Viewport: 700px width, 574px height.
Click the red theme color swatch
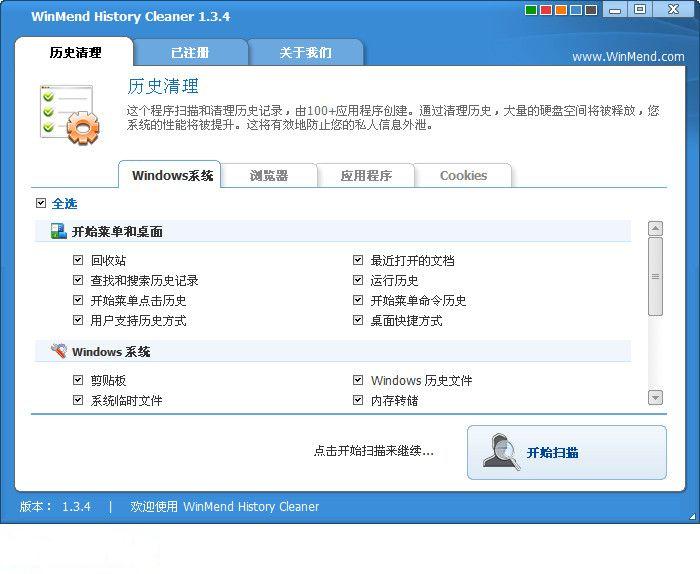click(x=546, y=10)
